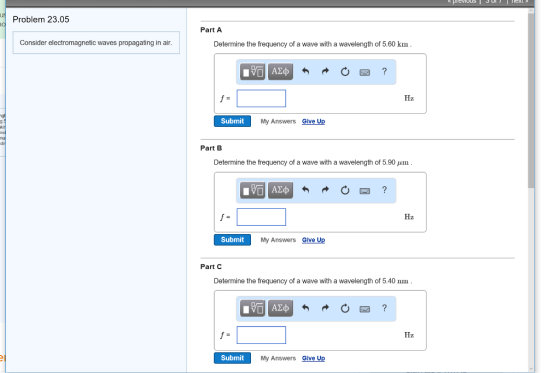
Task: Open help for Part C answer box
Action: [x=384, y=308]
